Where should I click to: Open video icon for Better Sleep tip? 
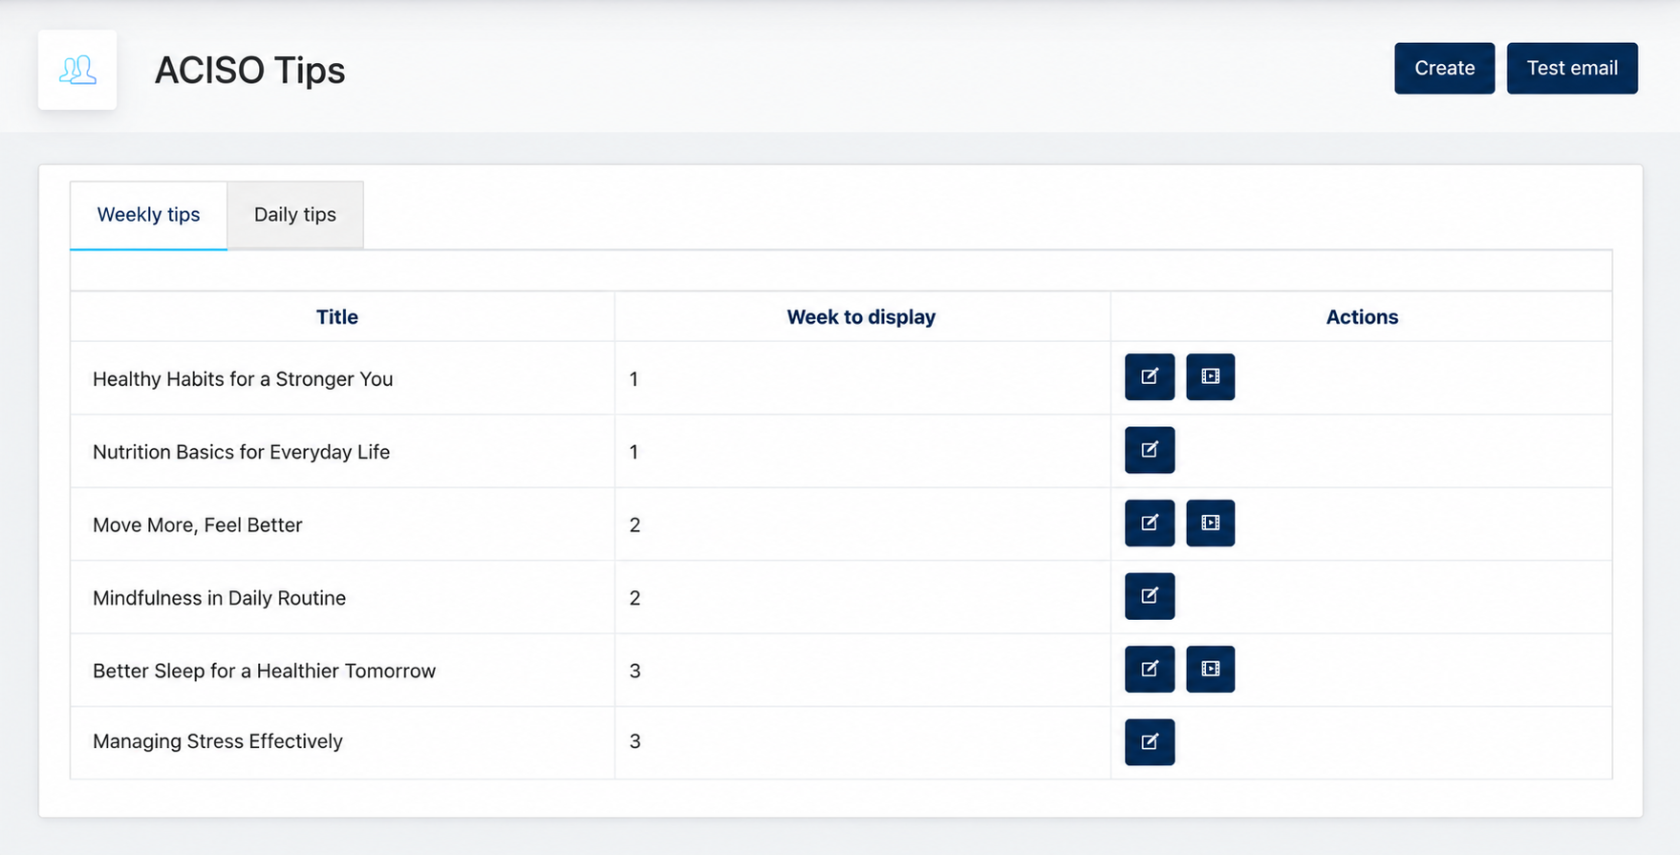click(x=1210, y=669)
